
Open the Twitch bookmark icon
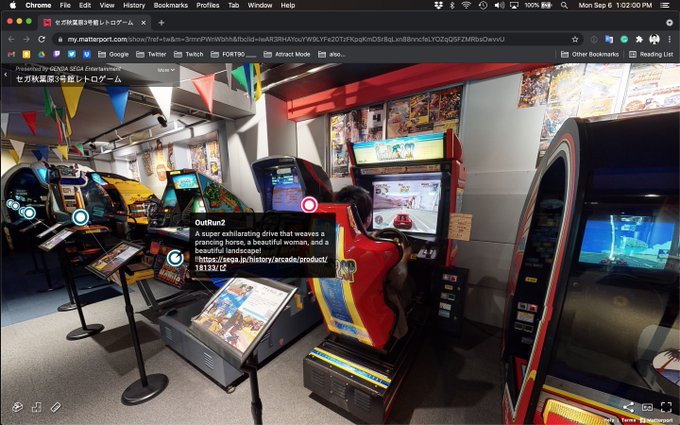56,54
